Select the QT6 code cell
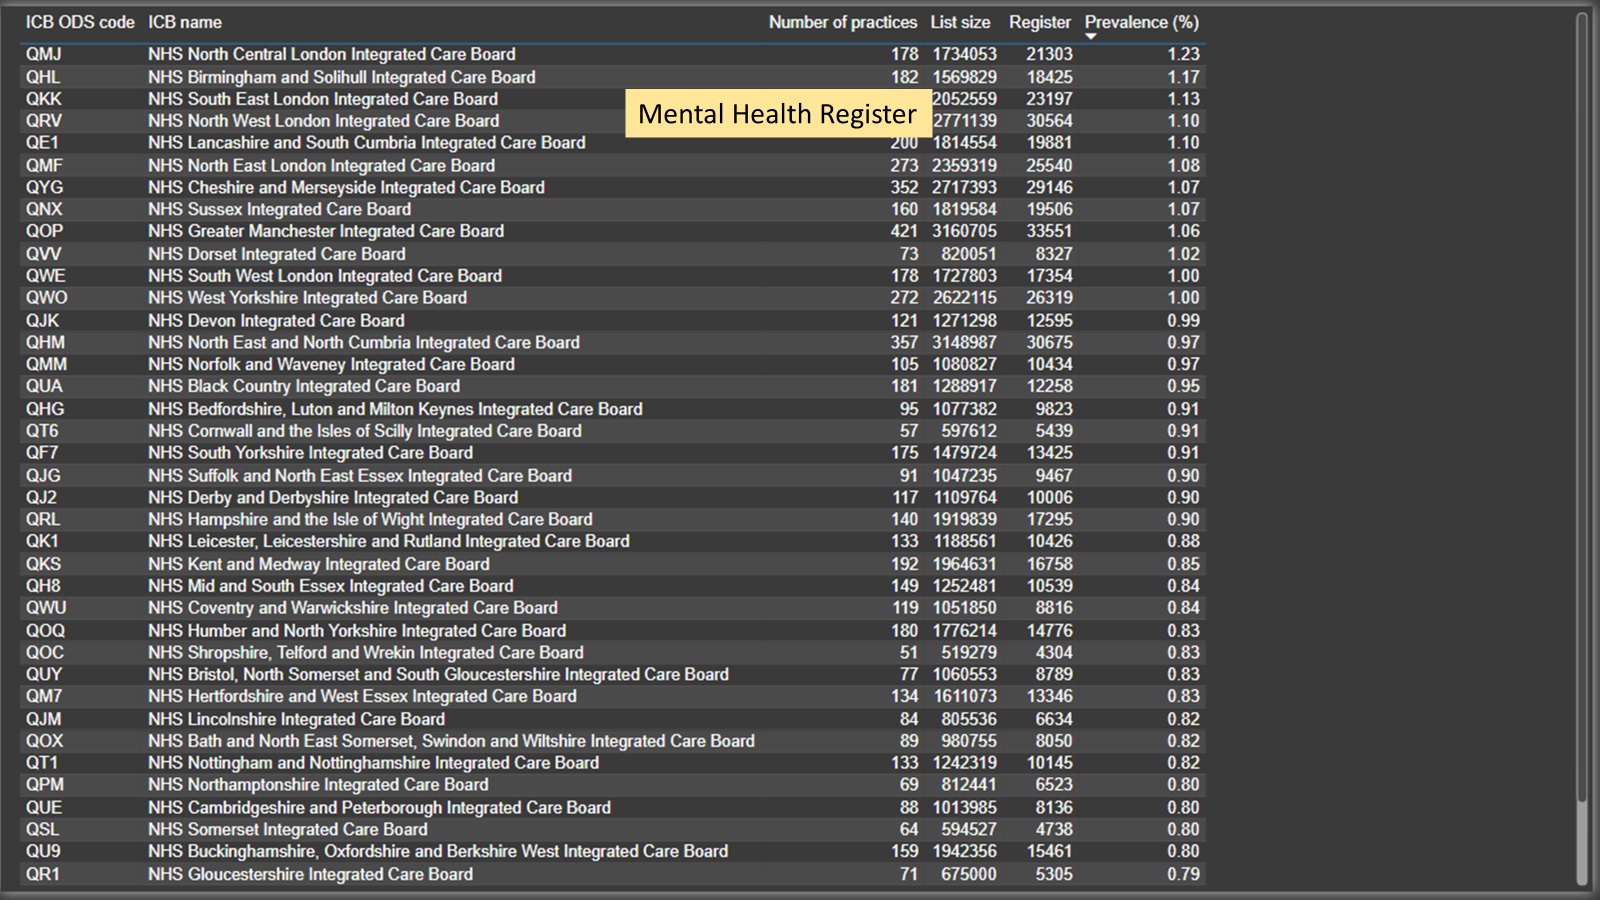The width and height of the screenshot is (1600, 900). [x=42, y=431]
